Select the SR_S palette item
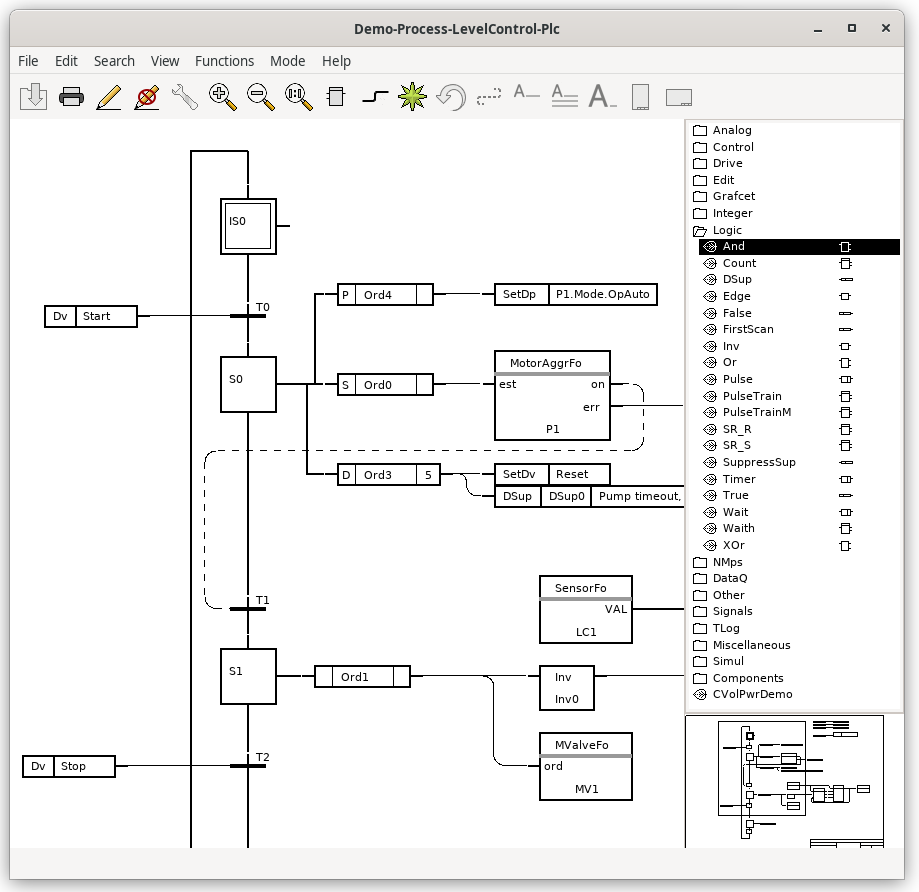 (799, 446)
